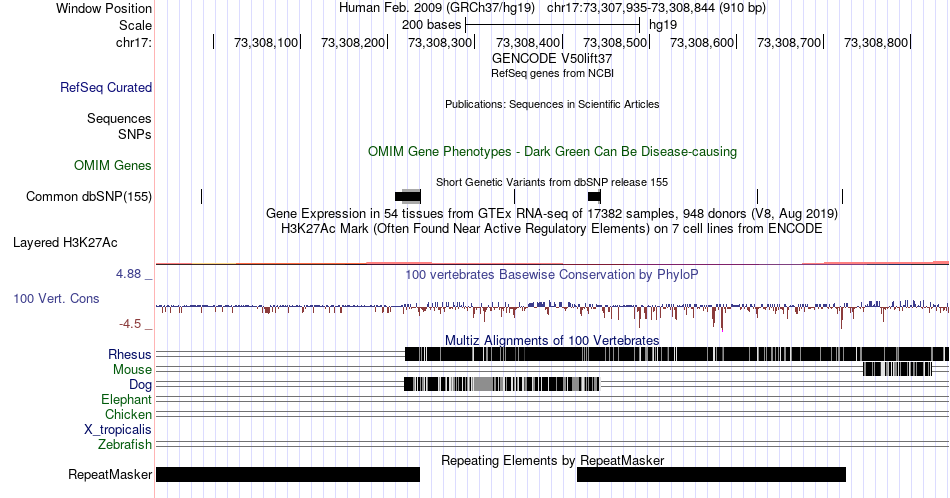
Task: Click the PhyloP -4.5 minimum value
Action: coord(130,324)
